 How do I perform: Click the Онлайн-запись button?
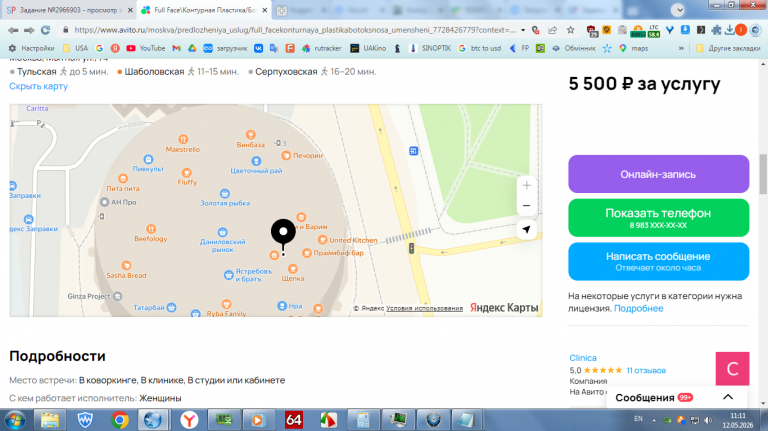coord(658,174)
